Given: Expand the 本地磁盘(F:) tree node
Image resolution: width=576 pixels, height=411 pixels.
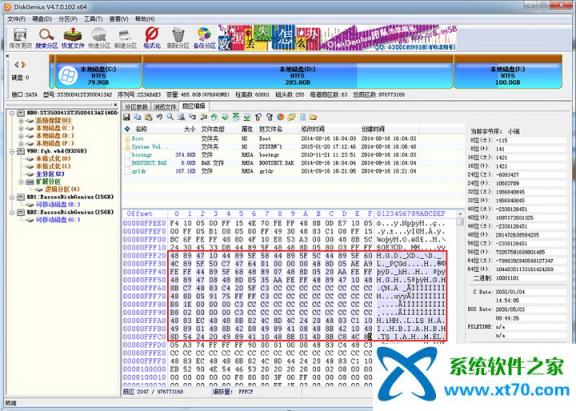Looking at the screenshot, I should (21, 143).
